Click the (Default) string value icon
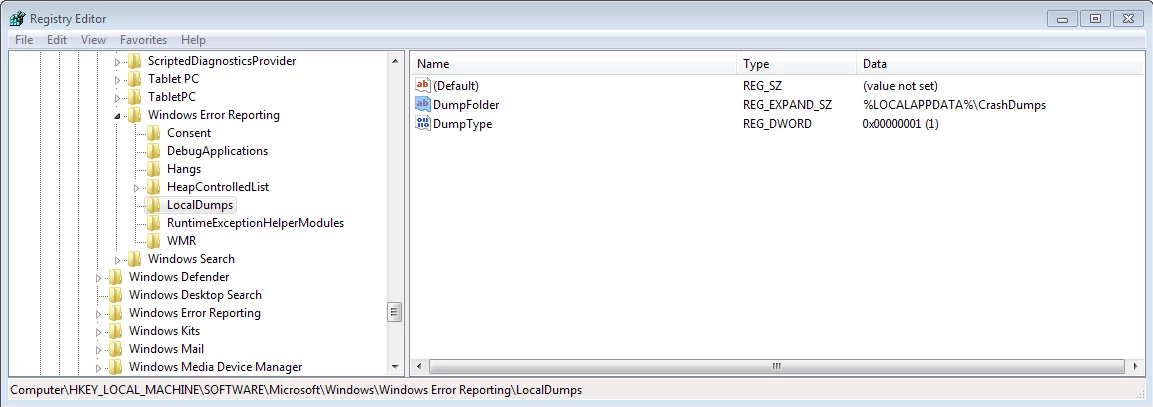Viewport: 1153px width, 407px height. (423, 85)
